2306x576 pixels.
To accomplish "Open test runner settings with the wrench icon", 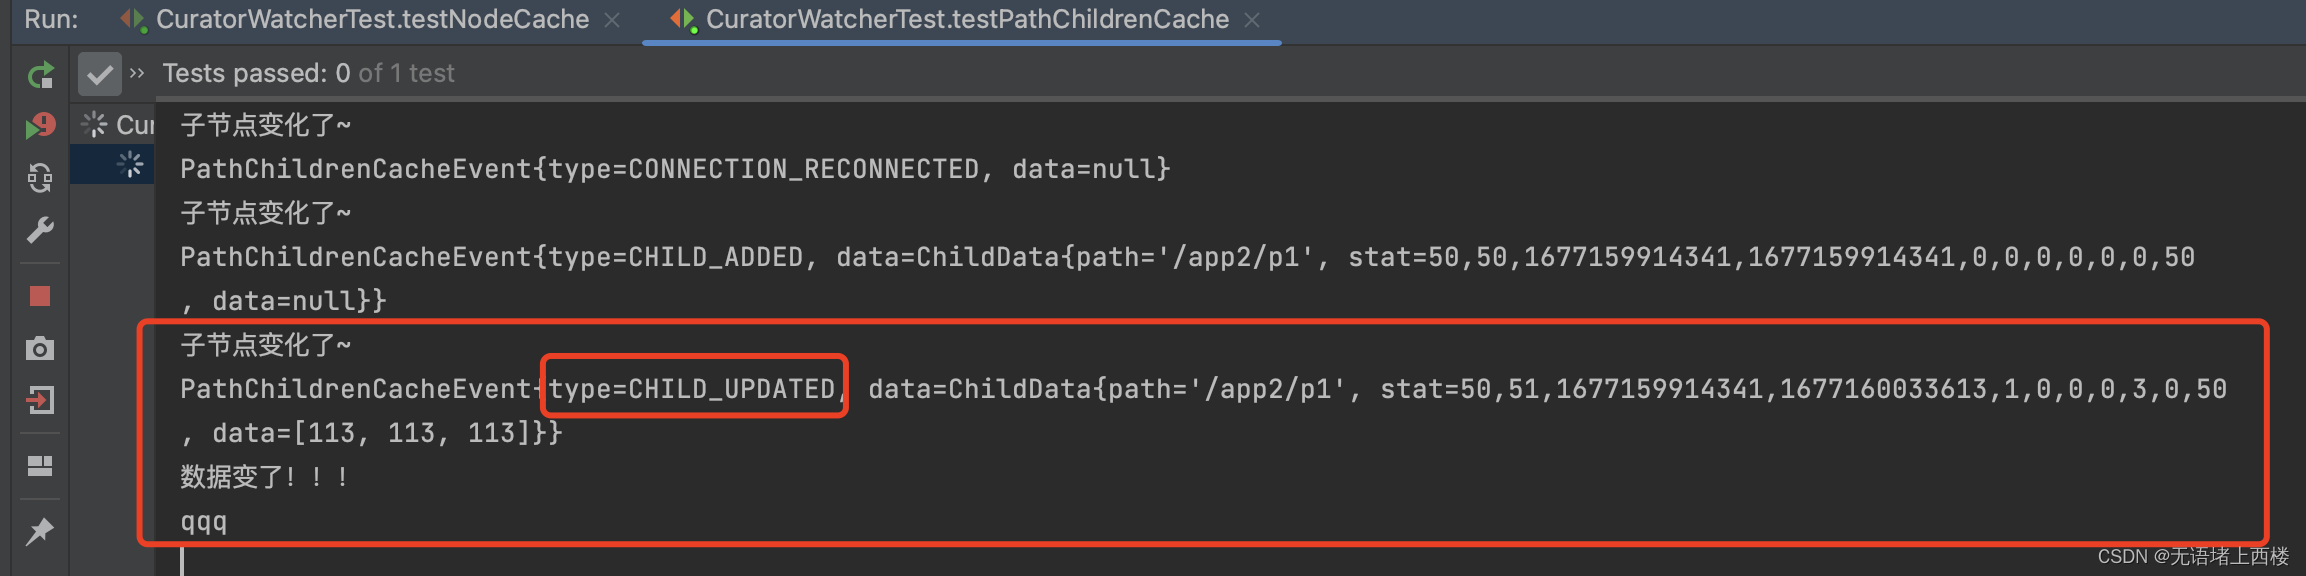I will (x=40, y=231).
